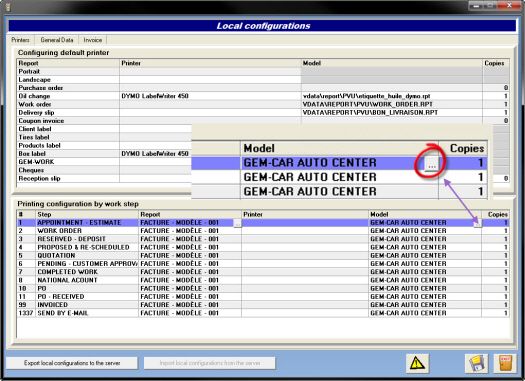Go to the Invoice tab

tap(92, 40)
